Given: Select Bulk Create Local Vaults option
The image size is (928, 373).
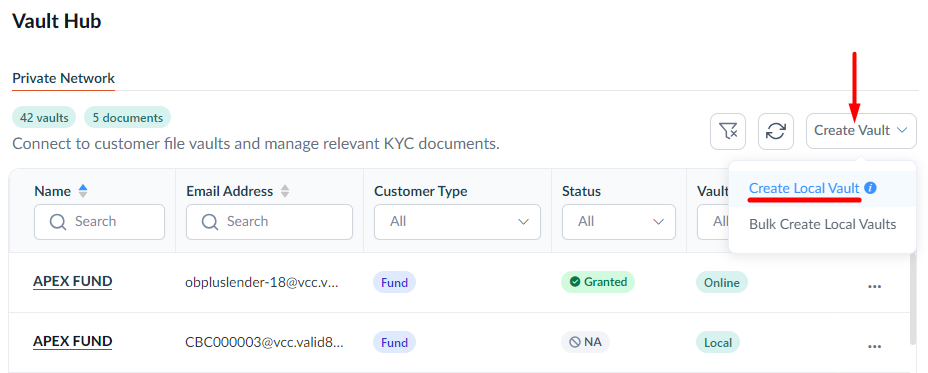Looking at the screenshot, I should (823, 224).
